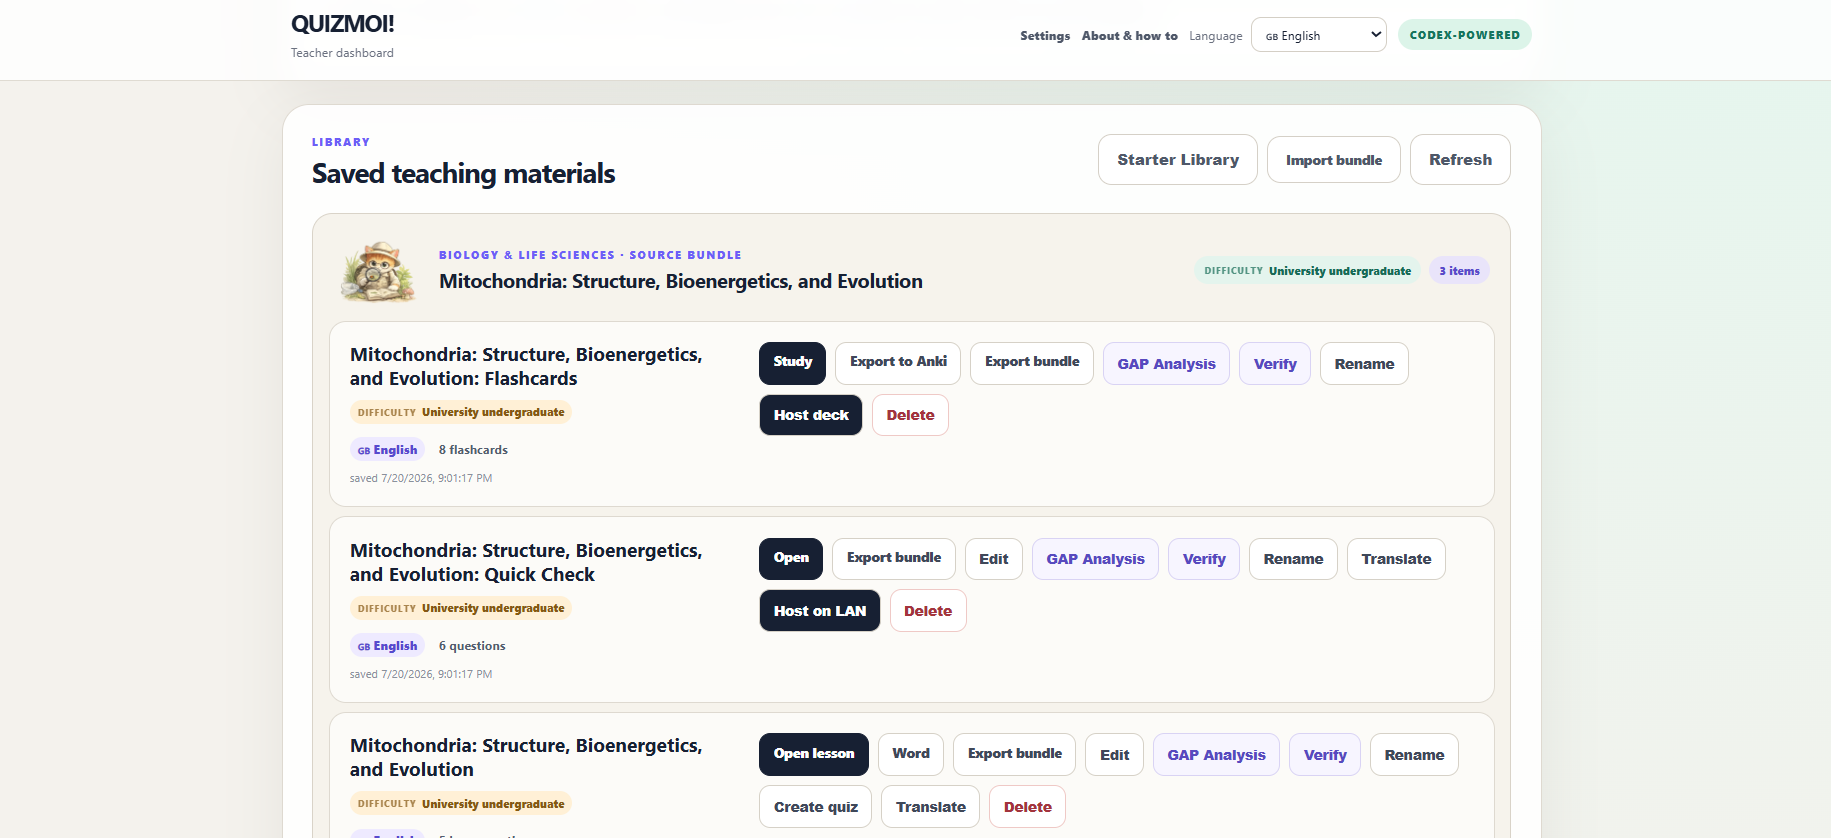Open About & how to page
This screenshot has height=838, width=1831.
[1130, 36]
